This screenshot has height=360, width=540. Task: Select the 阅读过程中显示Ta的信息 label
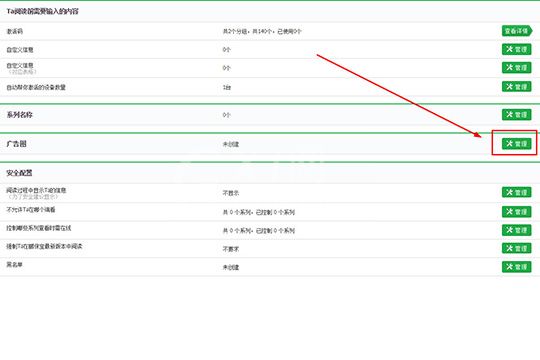[x=36, y=190]
